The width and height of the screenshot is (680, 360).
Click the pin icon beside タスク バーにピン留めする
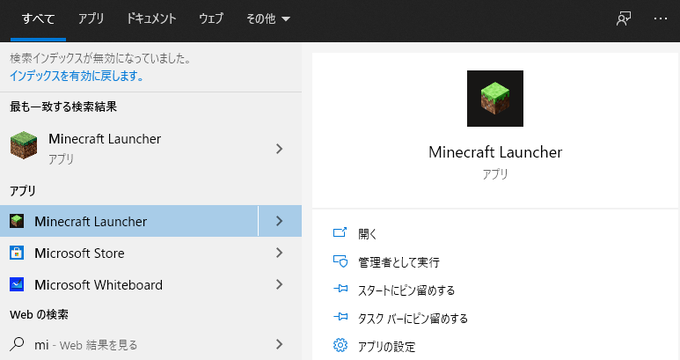coord(340,317)
